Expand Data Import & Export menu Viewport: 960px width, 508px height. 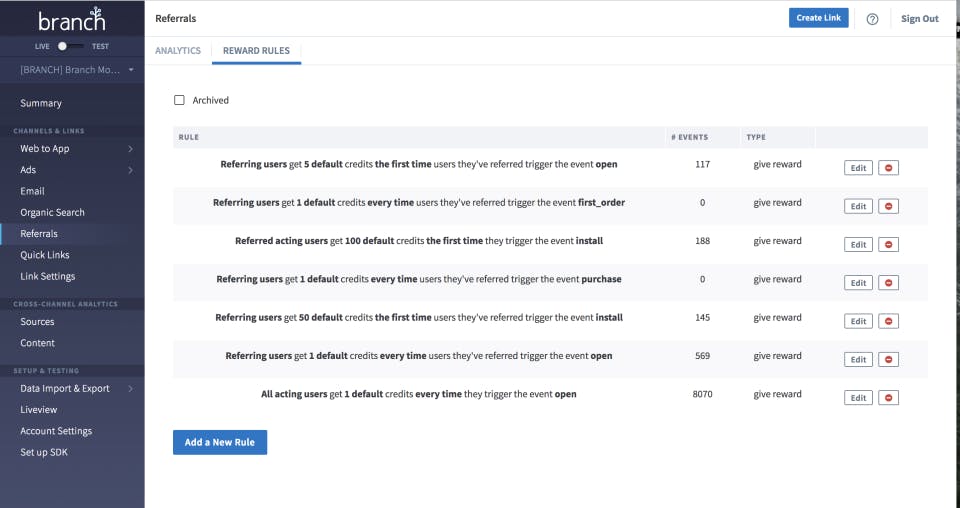tap(130, 389)
